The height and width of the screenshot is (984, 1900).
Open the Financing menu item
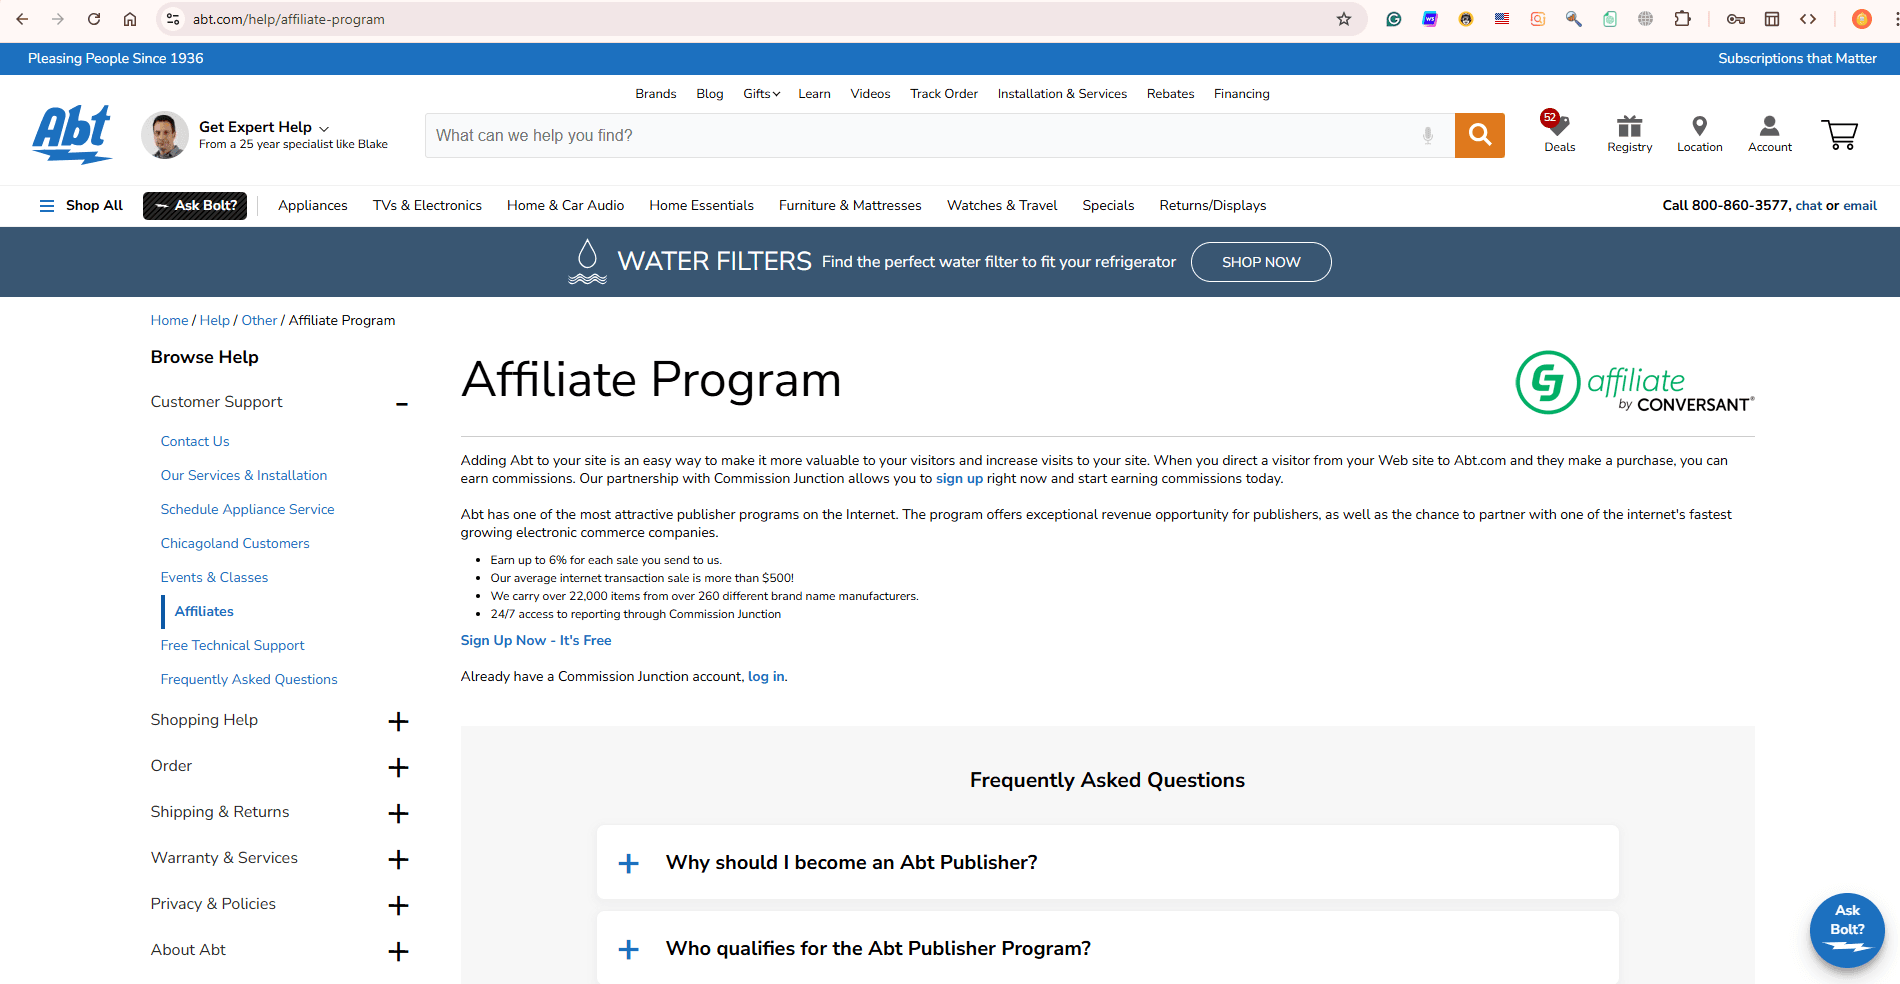pyautogui.click(x=1242, y=94)
